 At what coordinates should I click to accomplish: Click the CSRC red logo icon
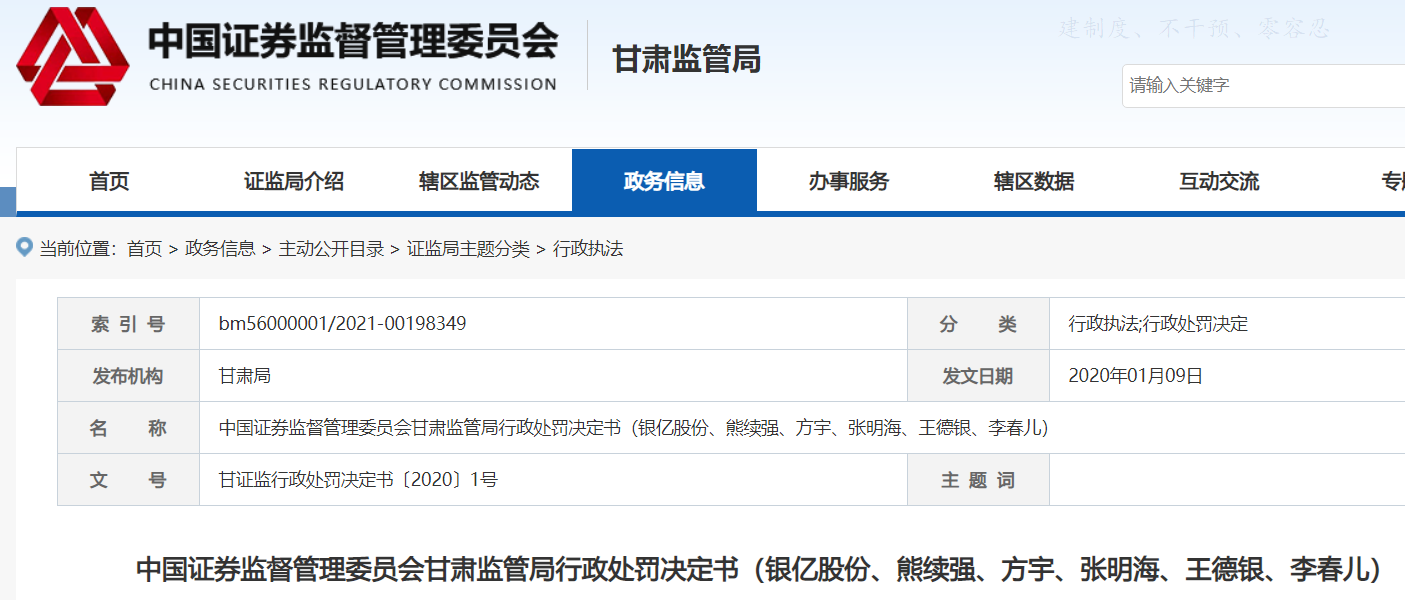coord(73,56)
